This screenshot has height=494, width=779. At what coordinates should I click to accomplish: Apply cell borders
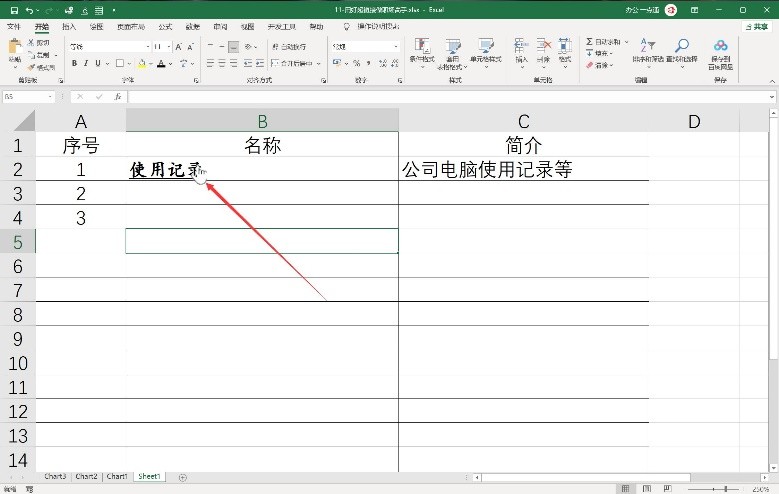coord(120,63)
